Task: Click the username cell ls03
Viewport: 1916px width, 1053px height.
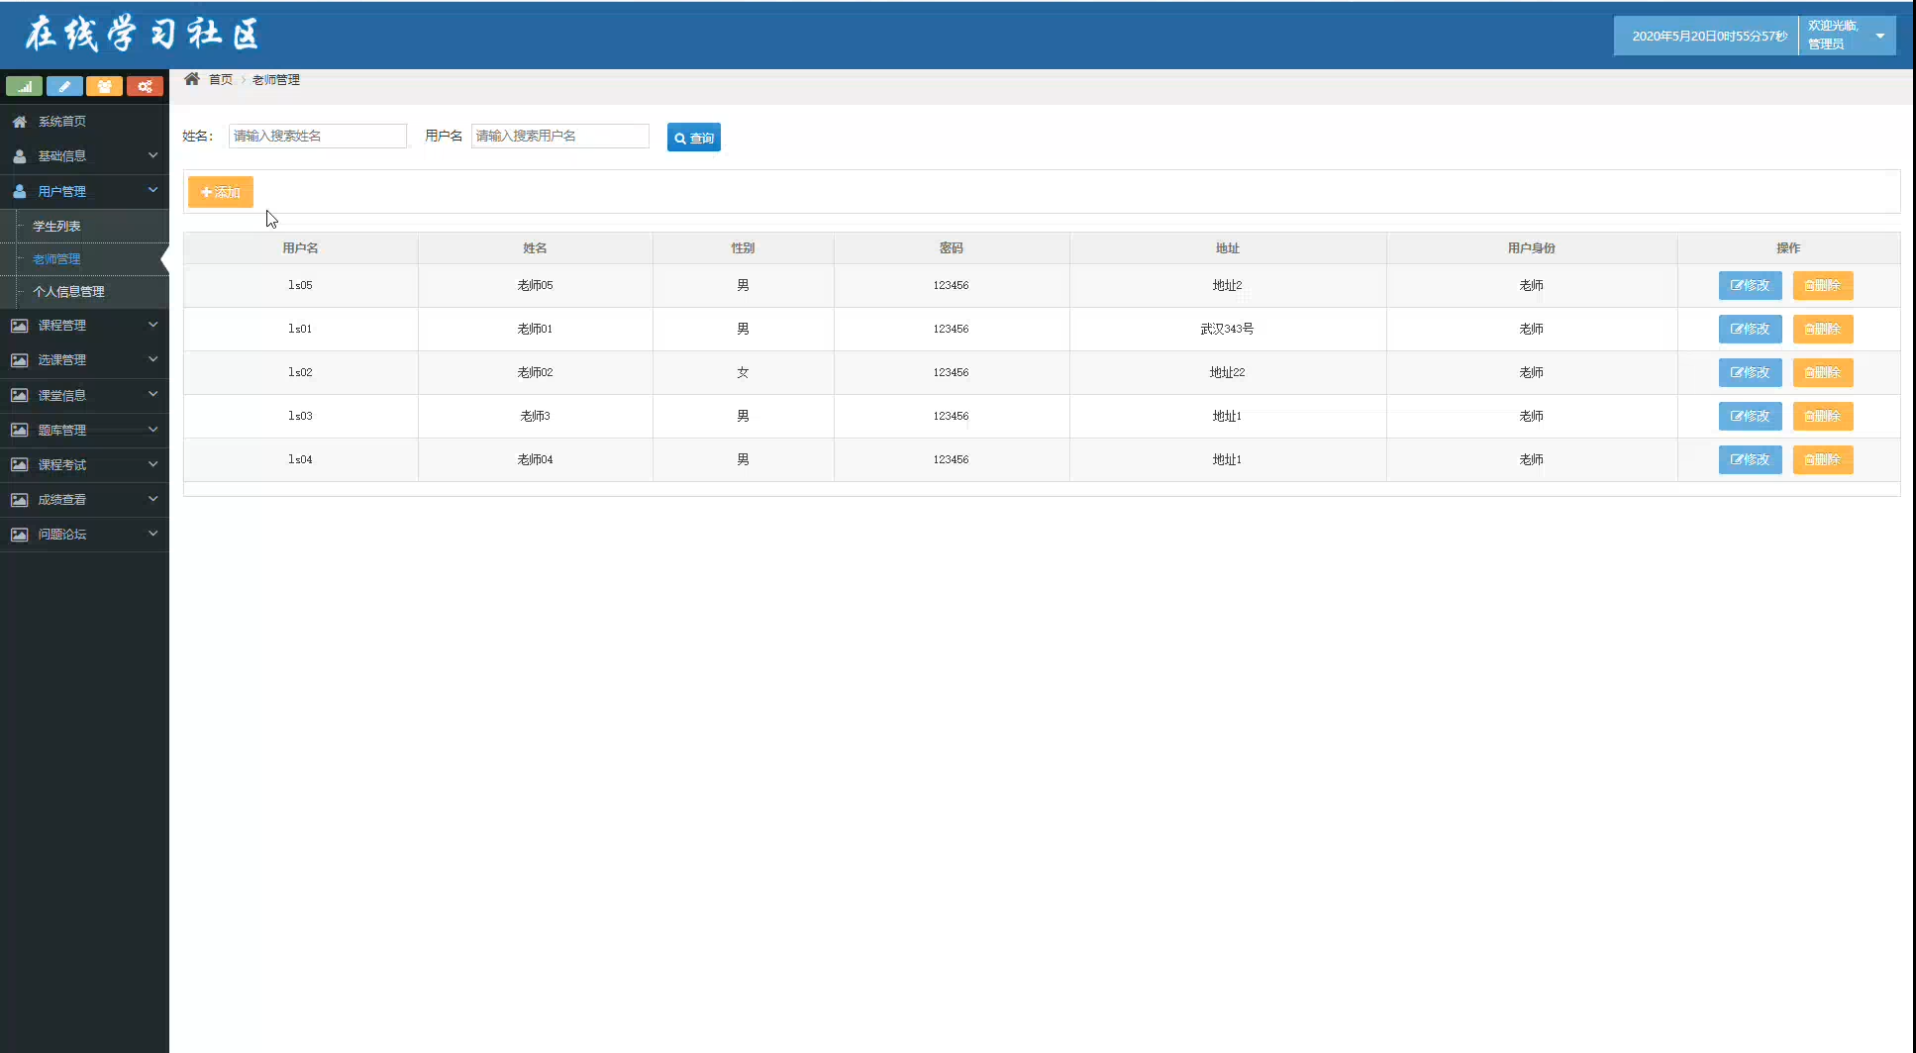Action: (x=300, y=416)
